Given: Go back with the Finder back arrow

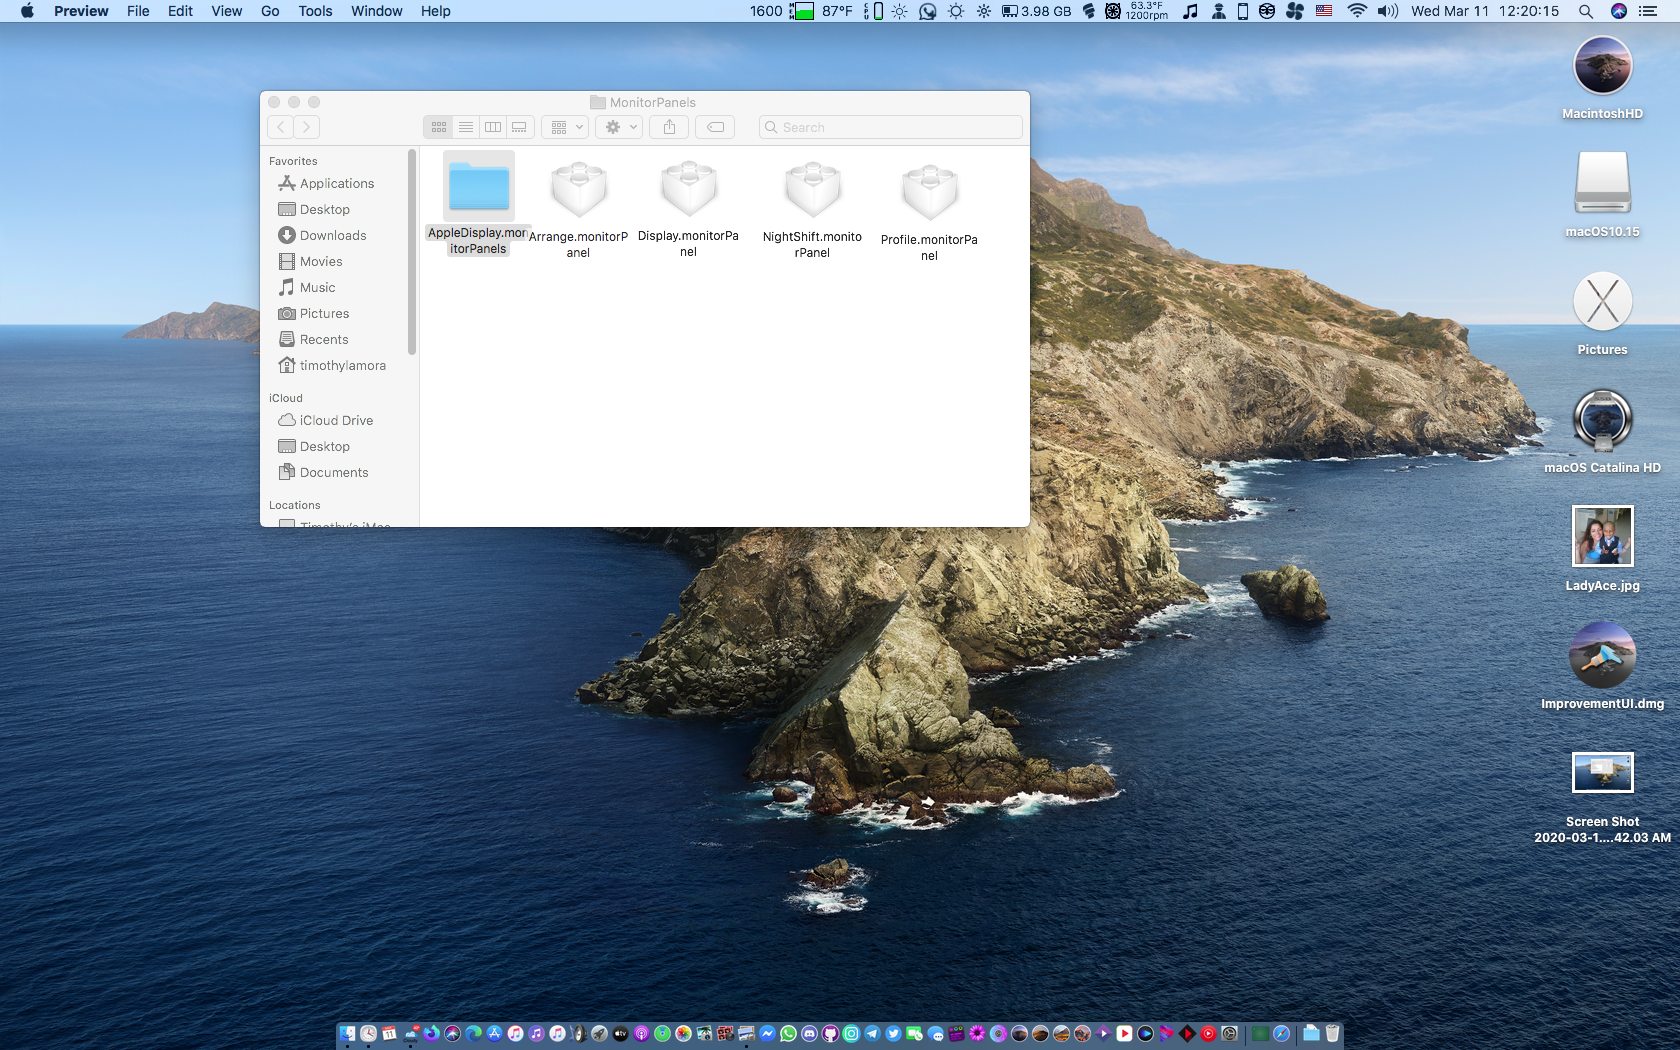Looking at the screenshot, I should click(x=281, y=127).
